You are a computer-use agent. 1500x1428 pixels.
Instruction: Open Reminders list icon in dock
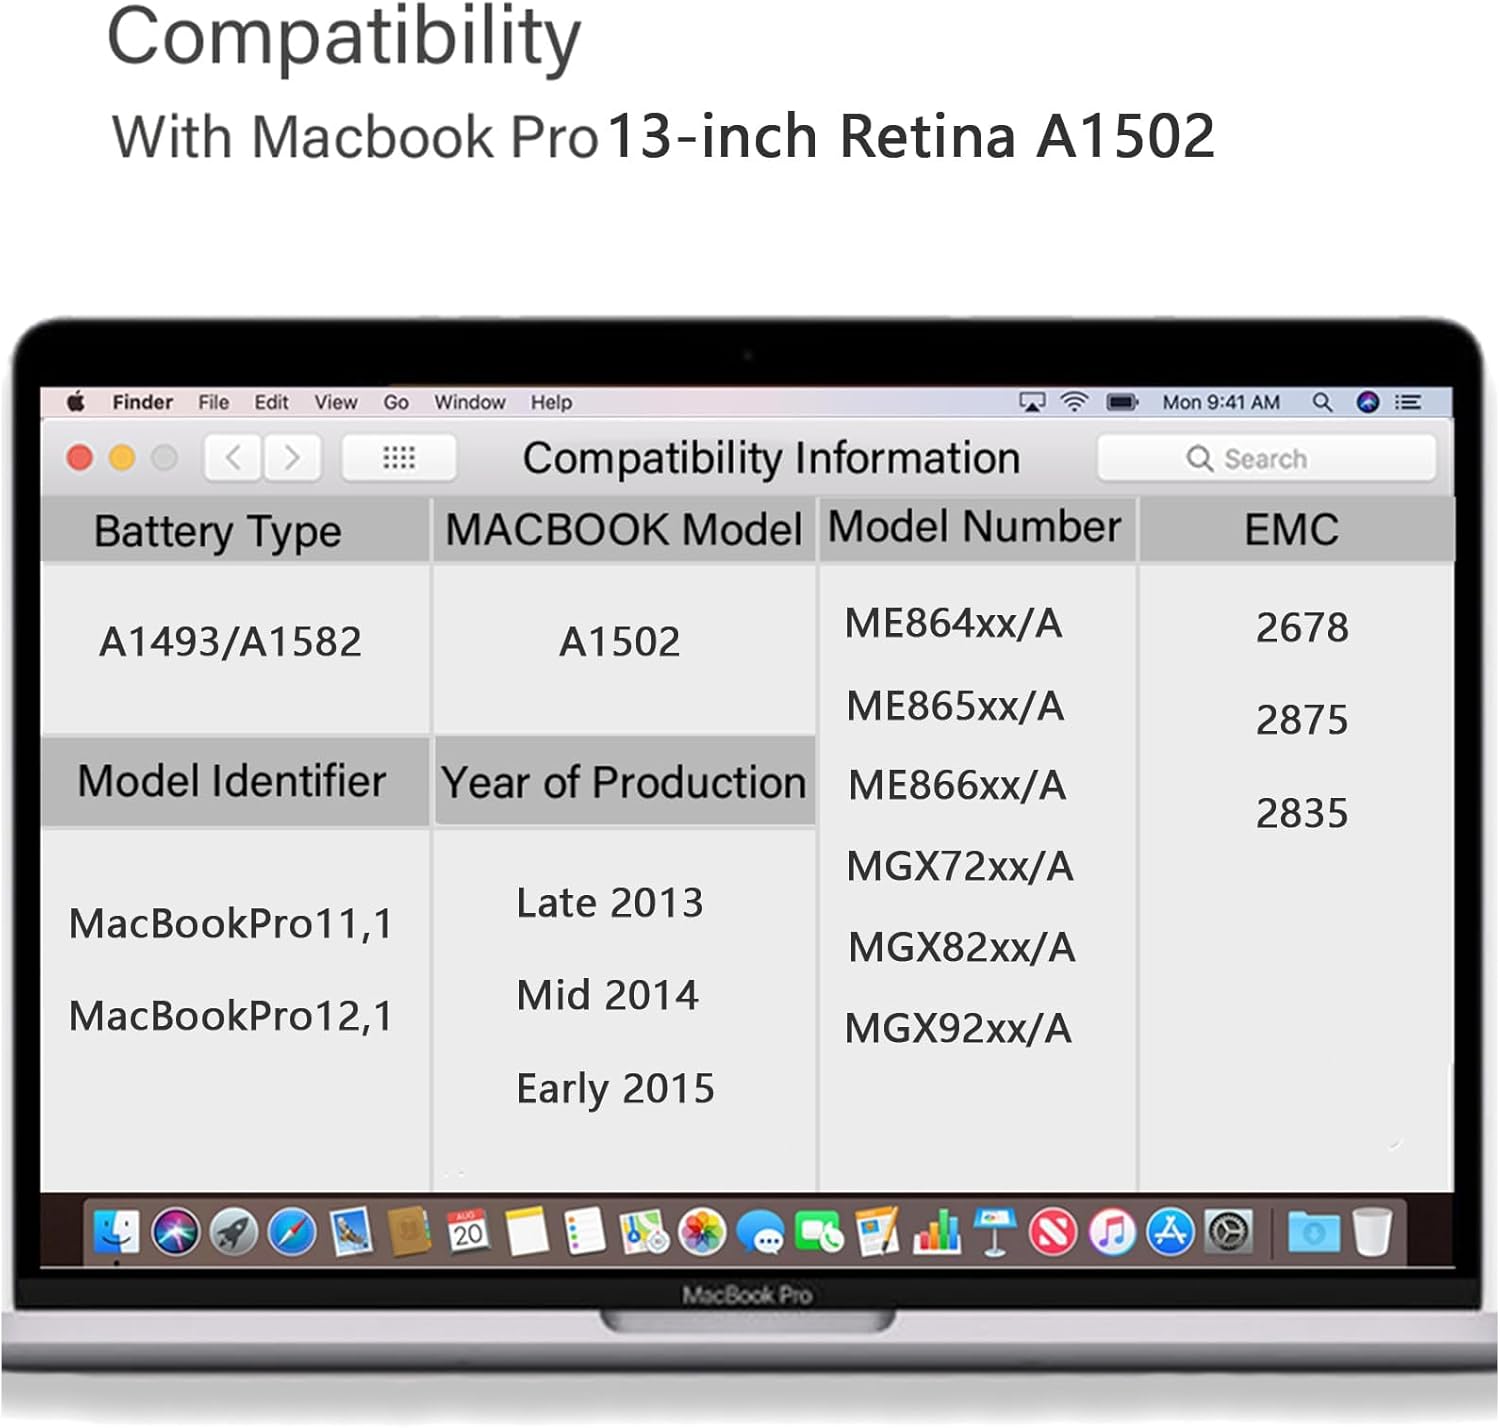click(x=585, y=1232)
